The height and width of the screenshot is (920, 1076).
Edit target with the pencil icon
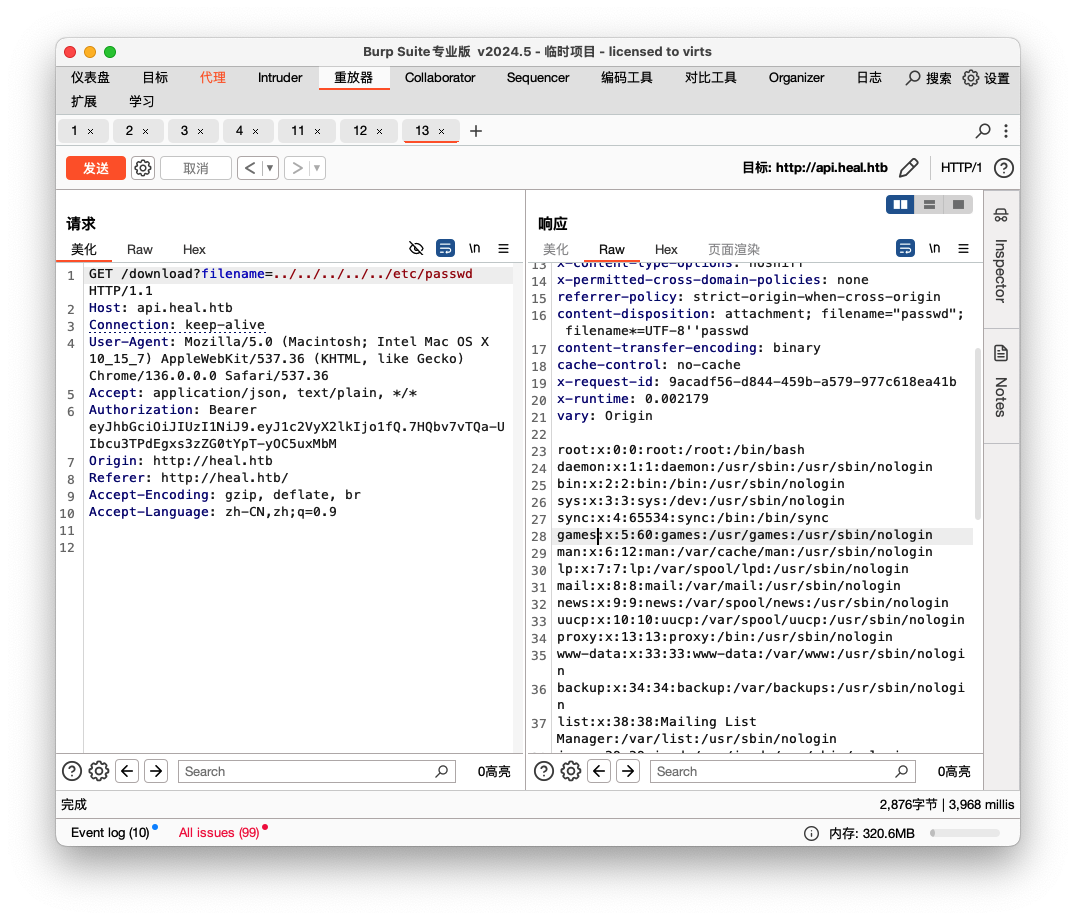tap(909, 167)
